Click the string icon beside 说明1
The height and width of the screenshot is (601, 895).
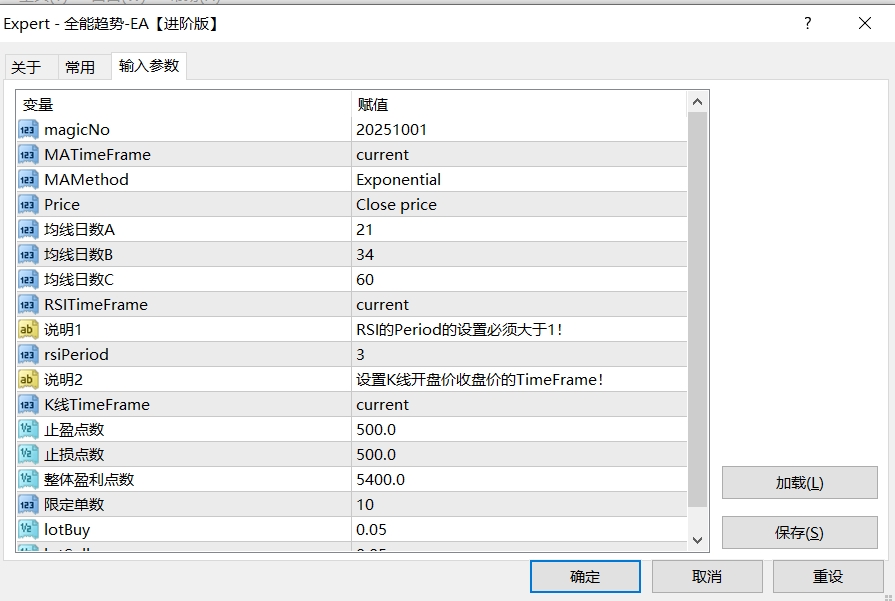pos(28,330)
